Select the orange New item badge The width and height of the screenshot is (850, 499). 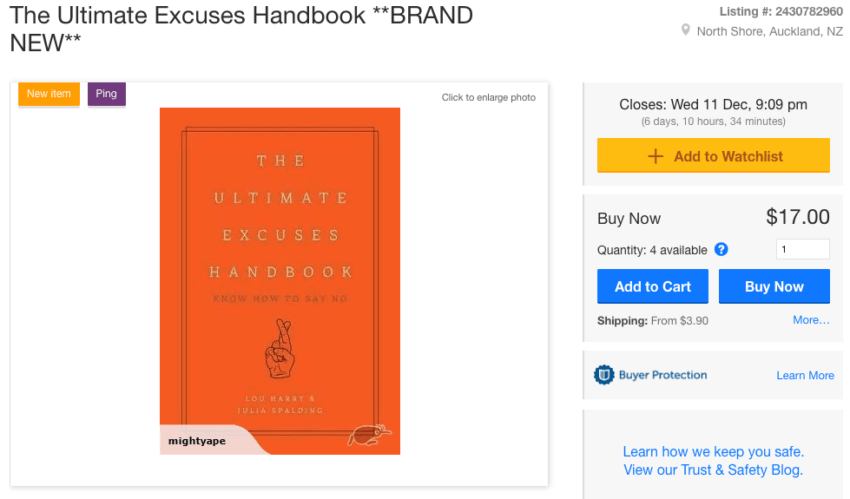pos(49,94)
